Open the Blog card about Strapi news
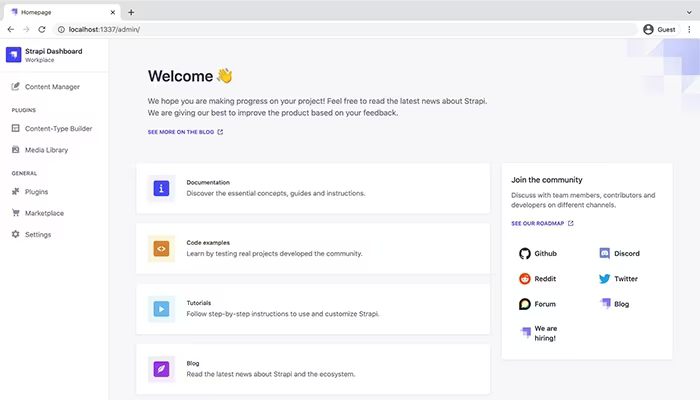Image resolution: width=700 pixels, height=400 pixels. coord(313,369)
